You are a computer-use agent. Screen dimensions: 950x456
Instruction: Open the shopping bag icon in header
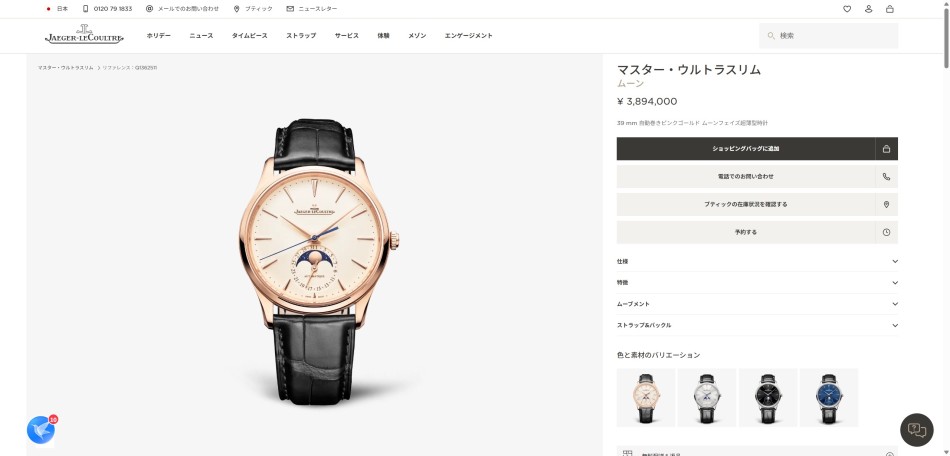pyautogui.click(x=889, y=9)
